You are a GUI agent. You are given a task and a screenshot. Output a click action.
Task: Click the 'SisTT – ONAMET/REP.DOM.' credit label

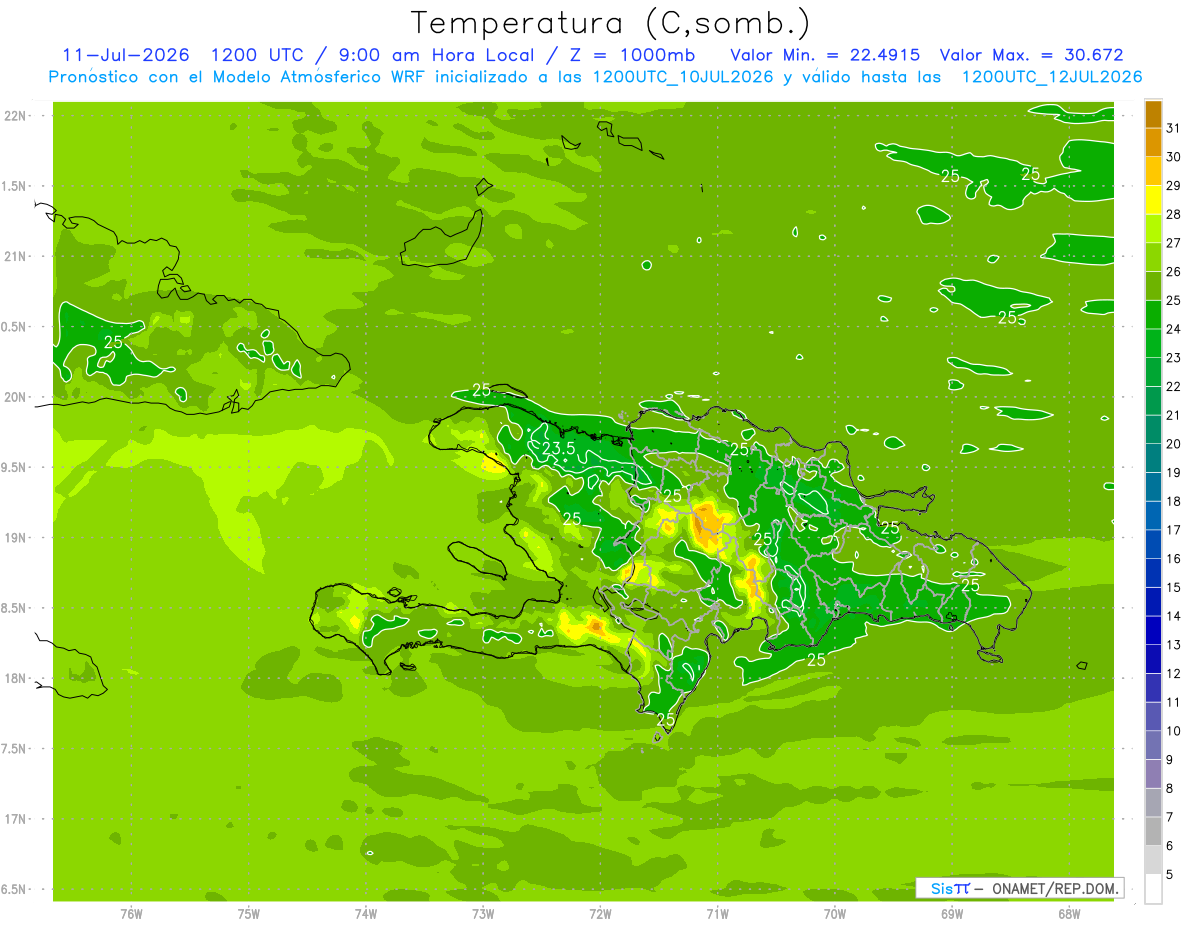click(1019, 888)
